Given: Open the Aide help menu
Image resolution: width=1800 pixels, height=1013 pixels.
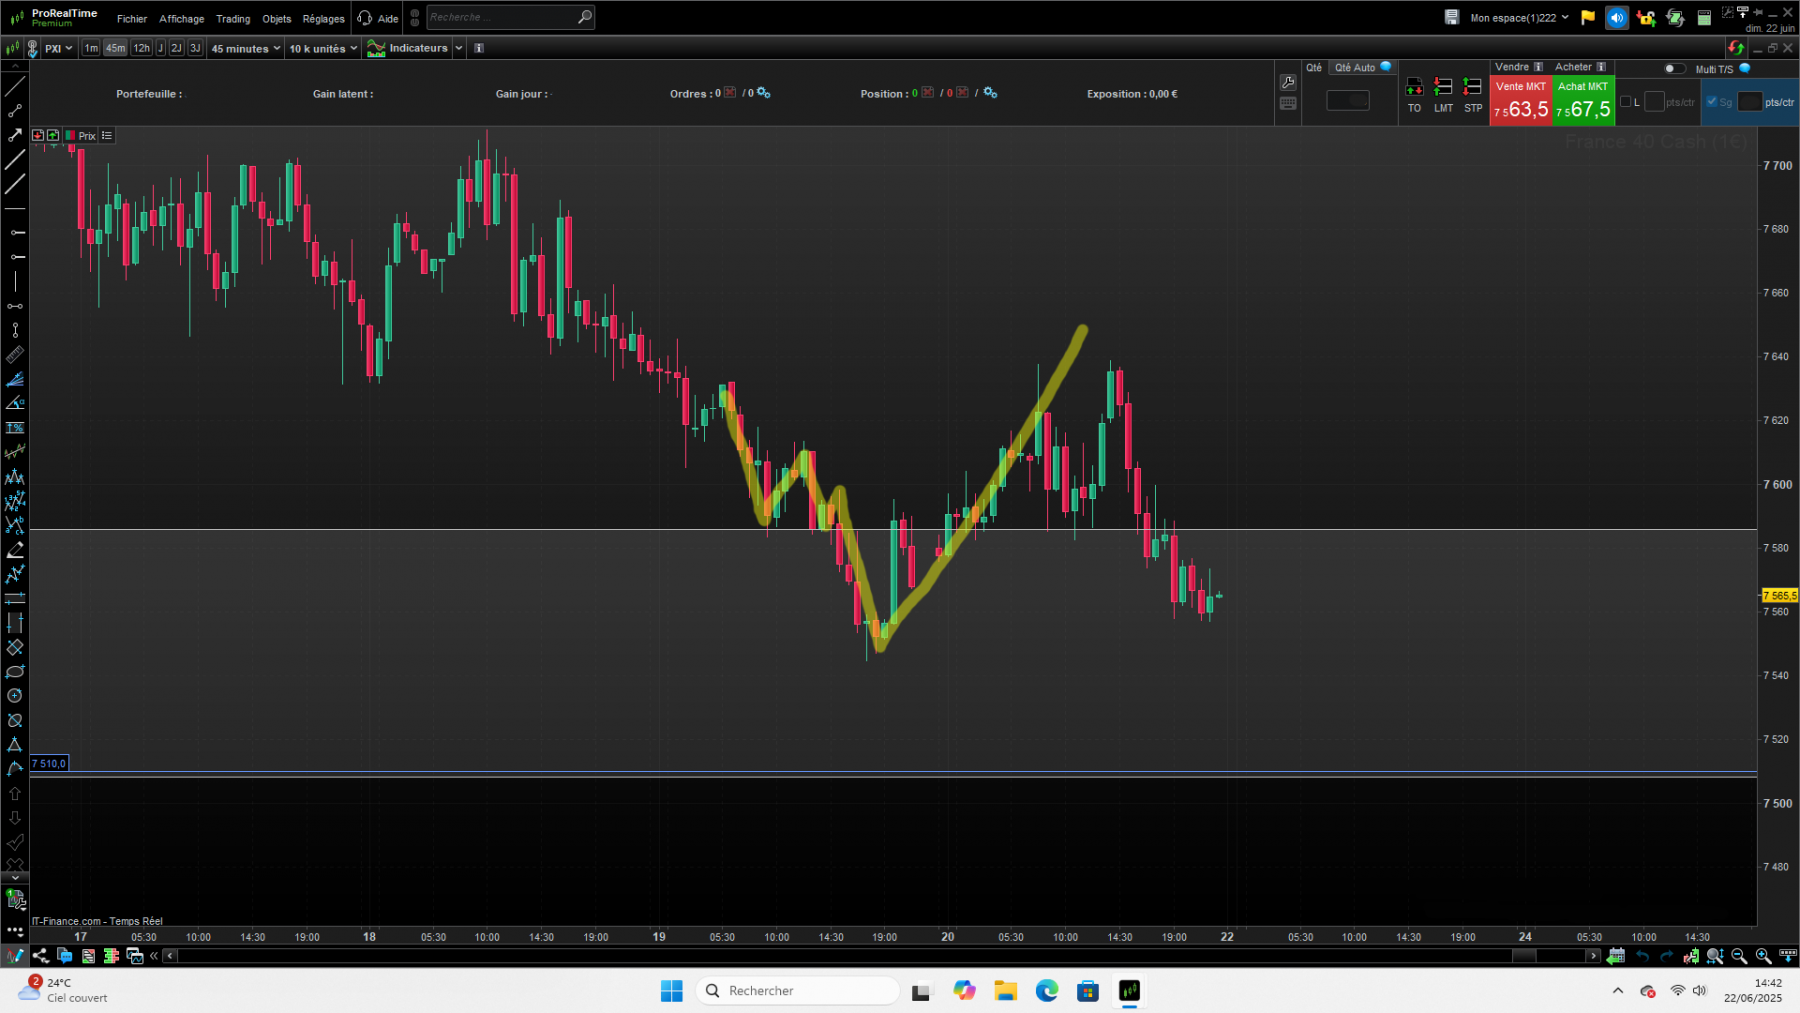Looking at the screenshot, I should click(379, 18).
